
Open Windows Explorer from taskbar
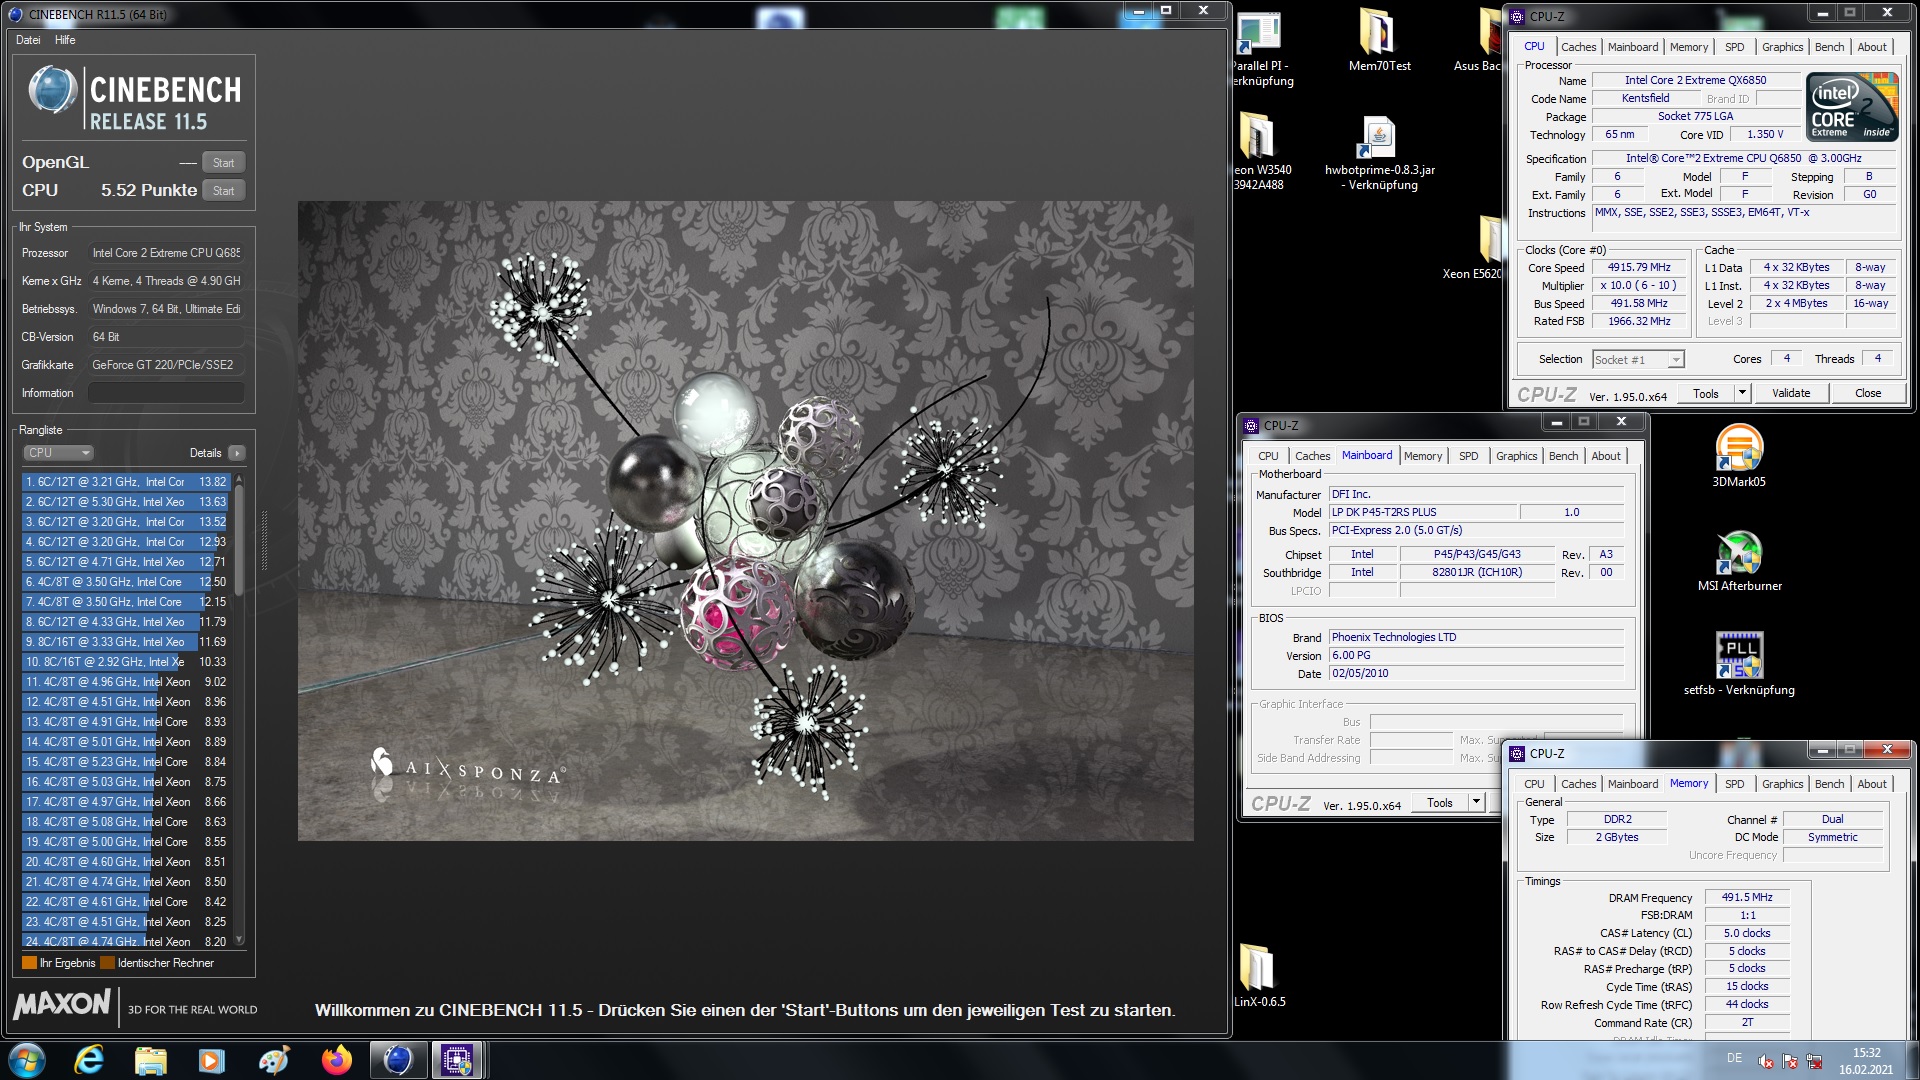point(150,1060)
